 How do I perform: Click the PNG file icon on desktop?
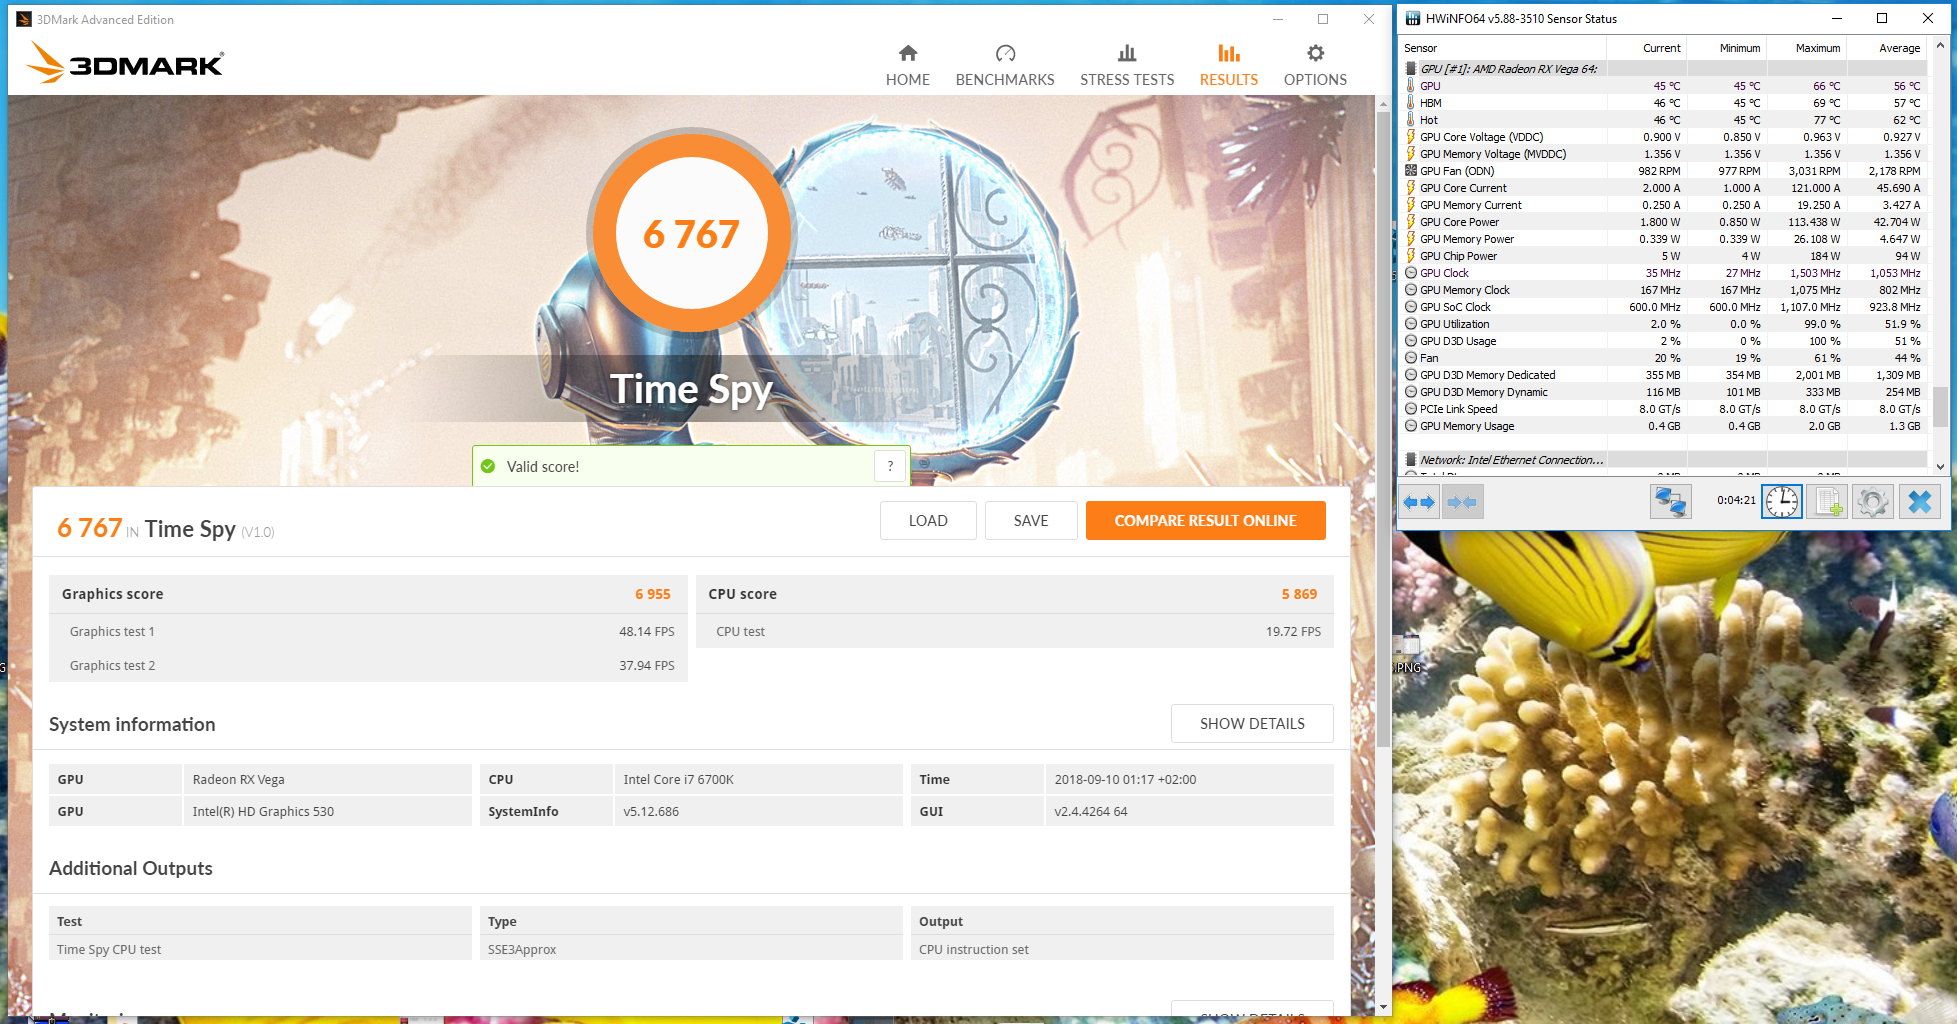tap(1409, 653)
